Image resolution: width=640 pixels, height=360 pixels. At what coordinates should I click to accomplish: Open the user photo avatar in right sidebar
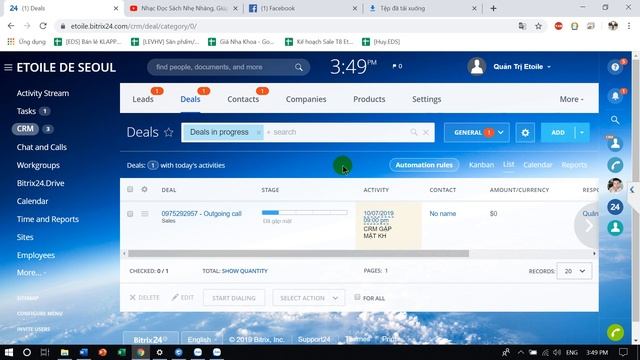(x=615, y=186)
